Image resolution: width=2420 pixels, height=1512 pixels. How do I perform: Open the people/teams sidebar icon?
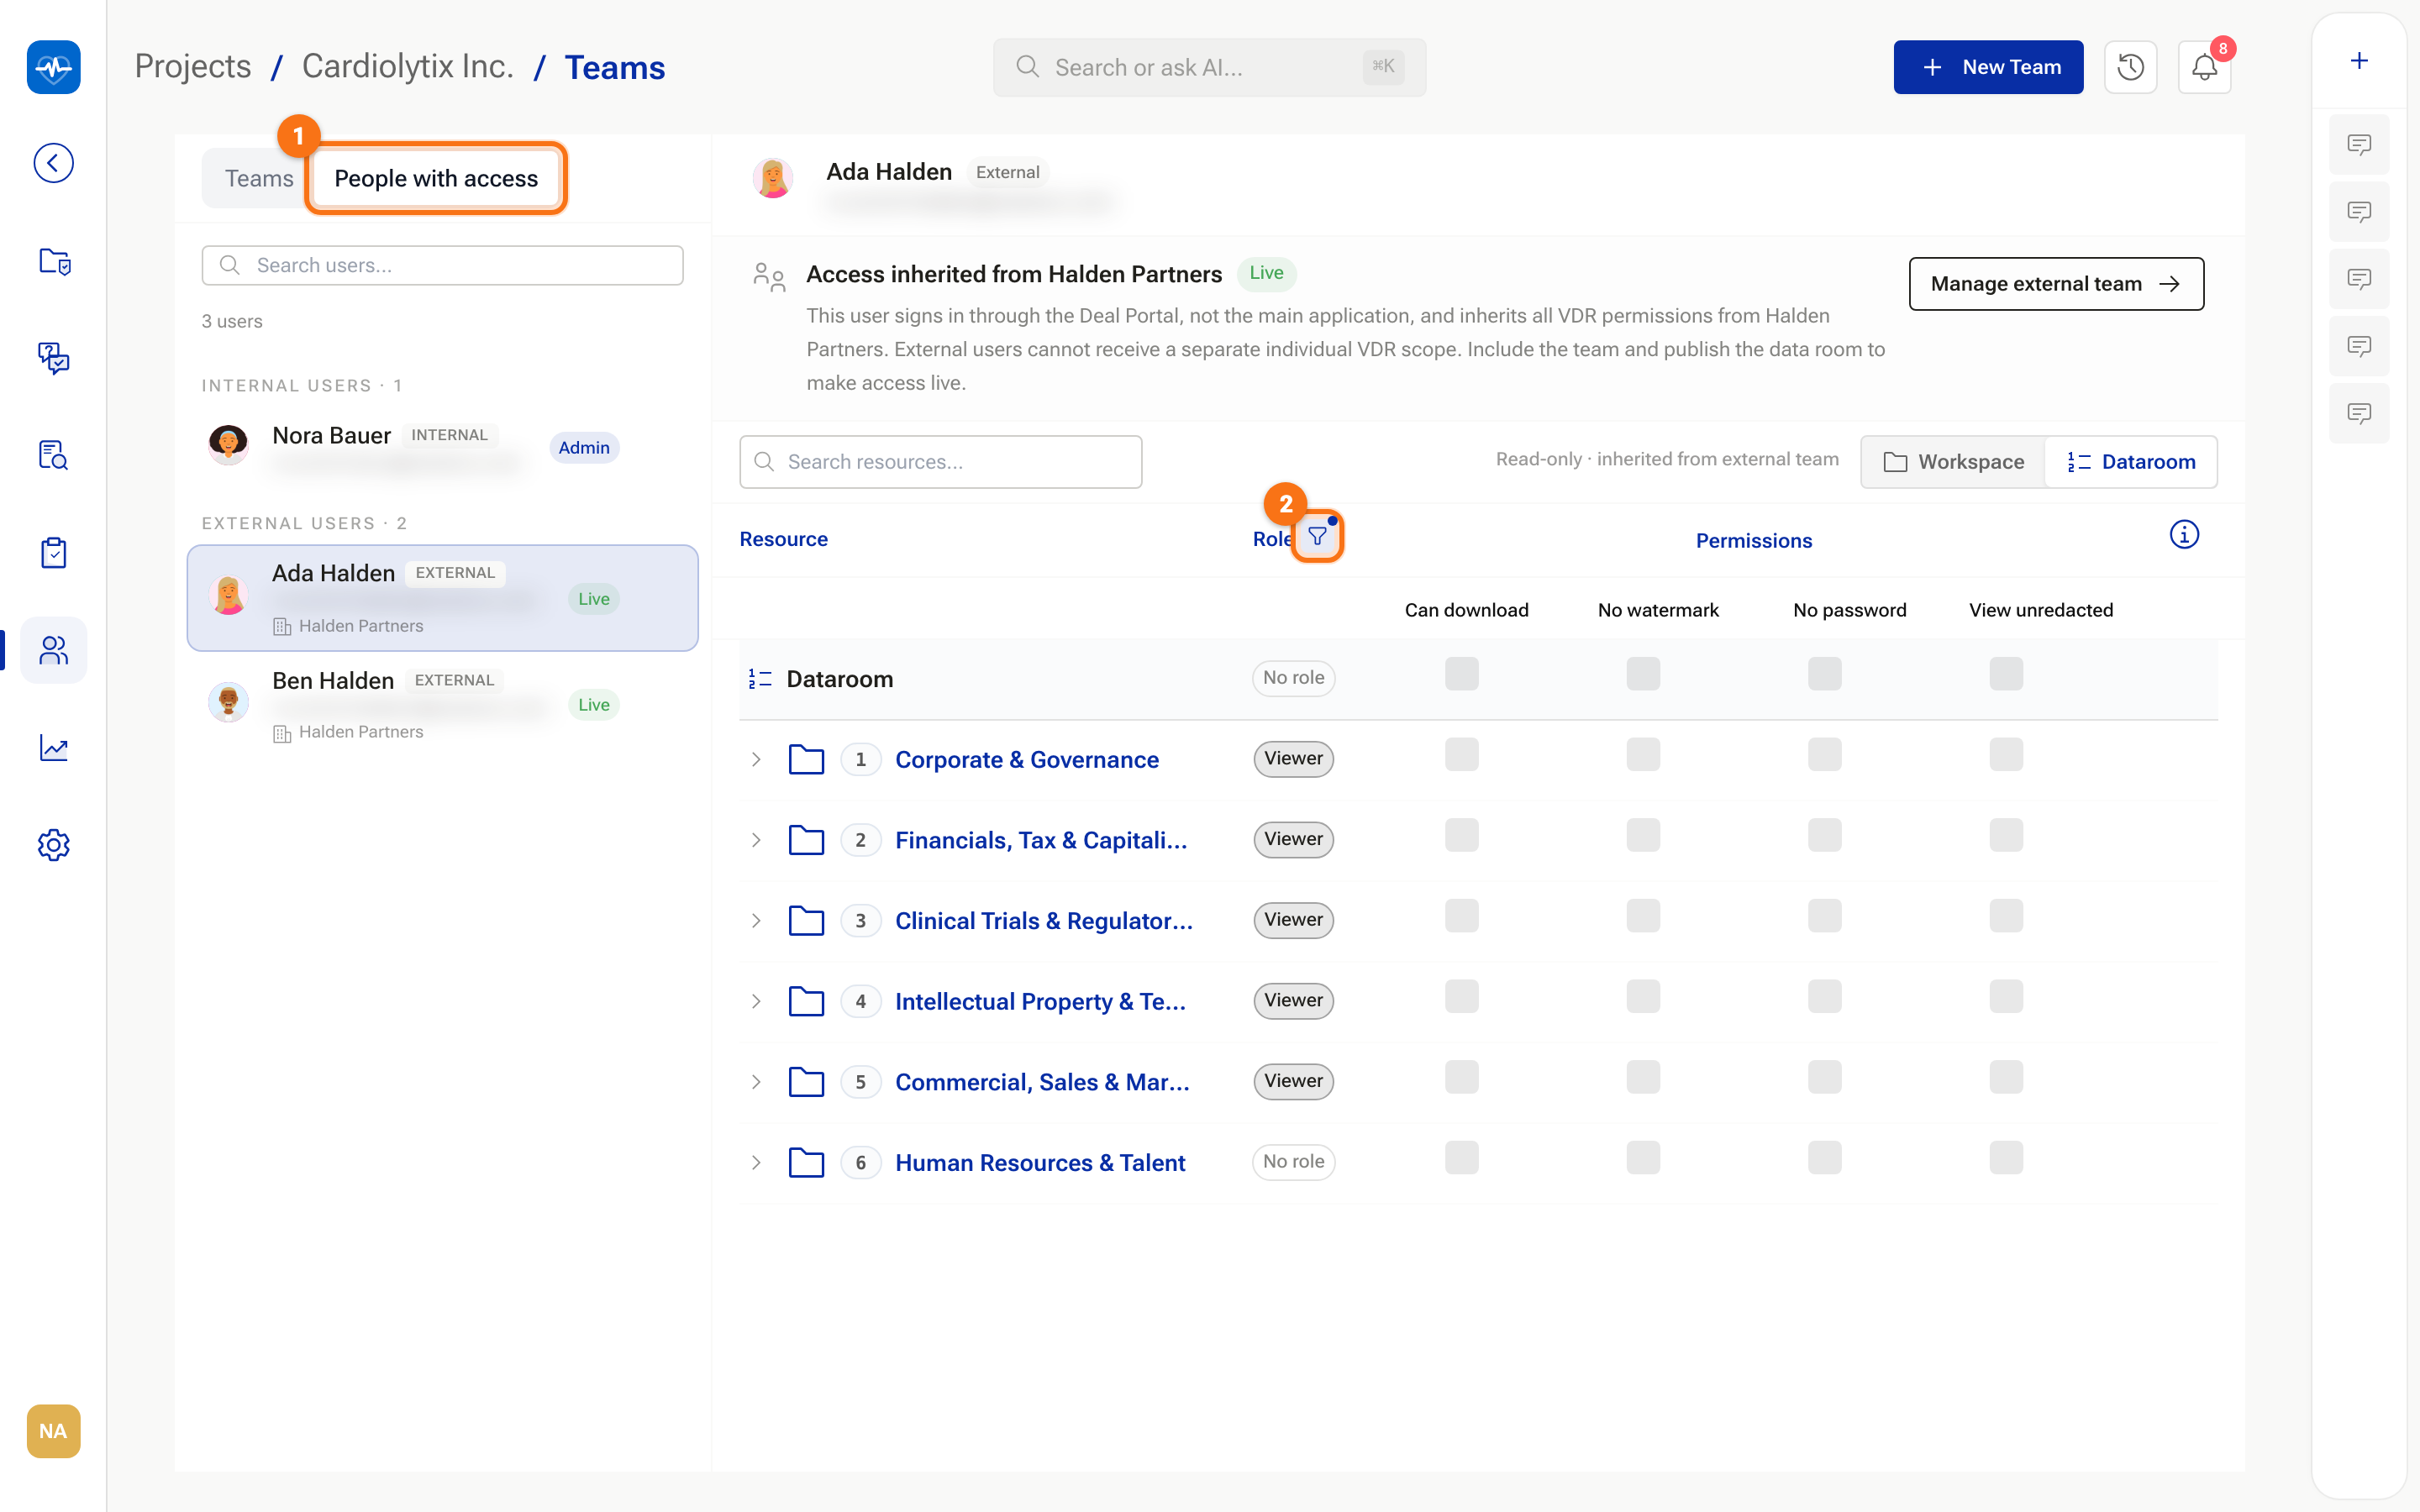click(53, 650)
